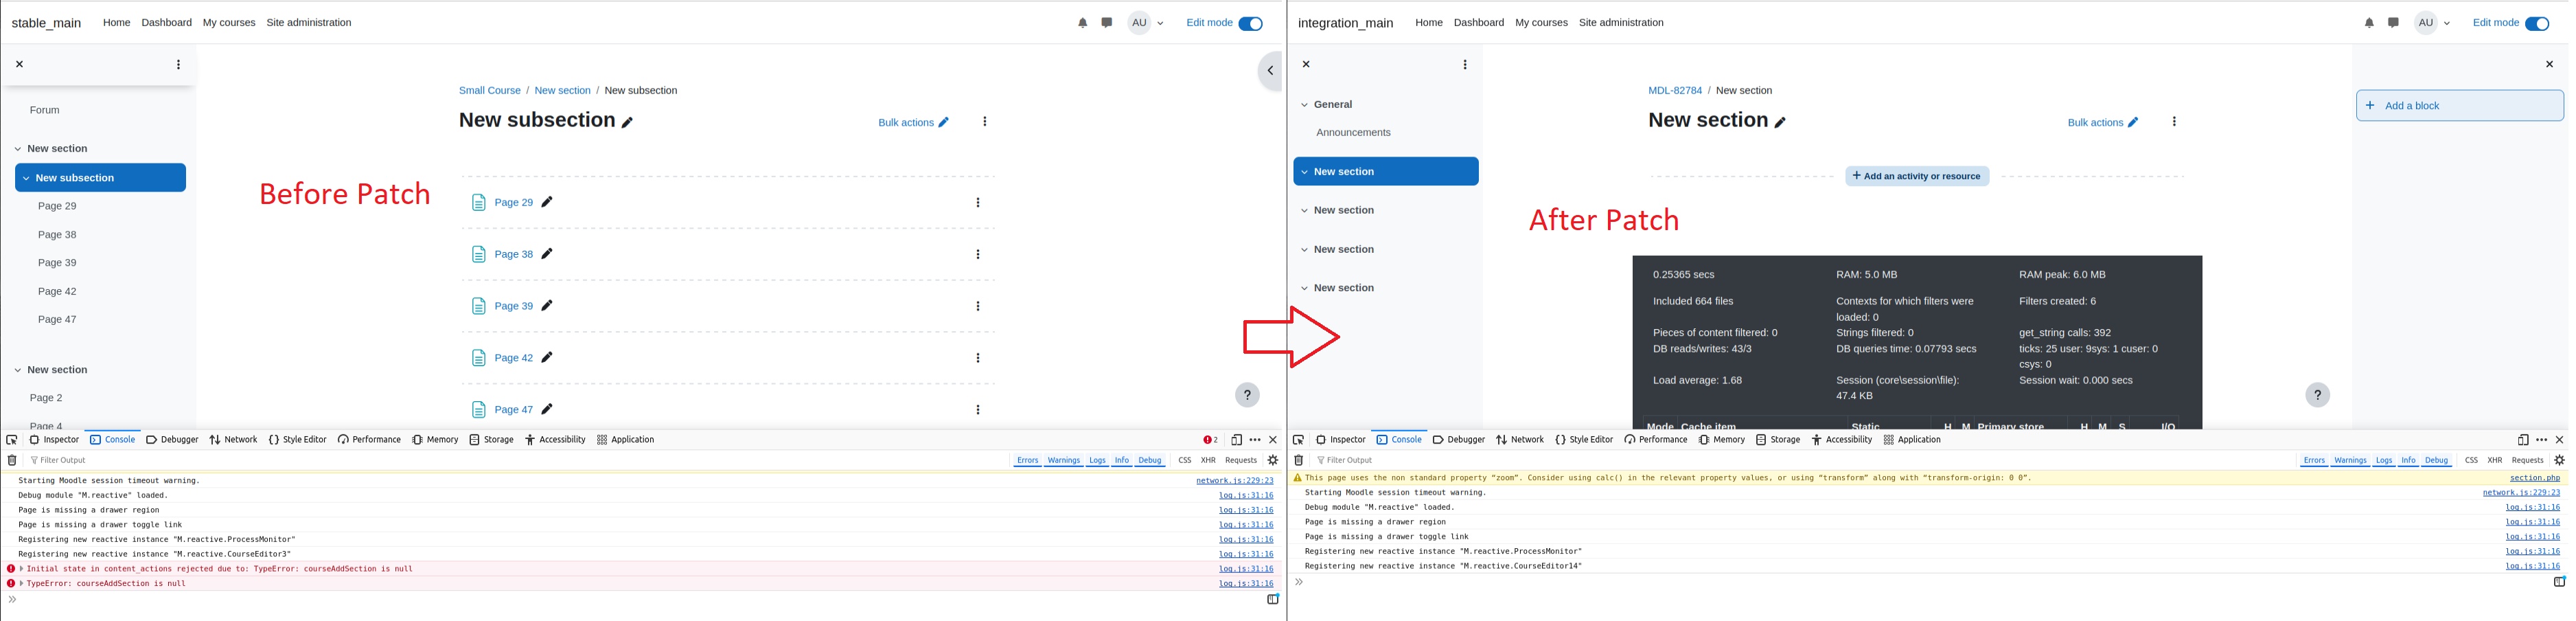This screenshot has height=621, width=2576.
Task: Edit Page 29 title pencil
Action: coord(547,202)
